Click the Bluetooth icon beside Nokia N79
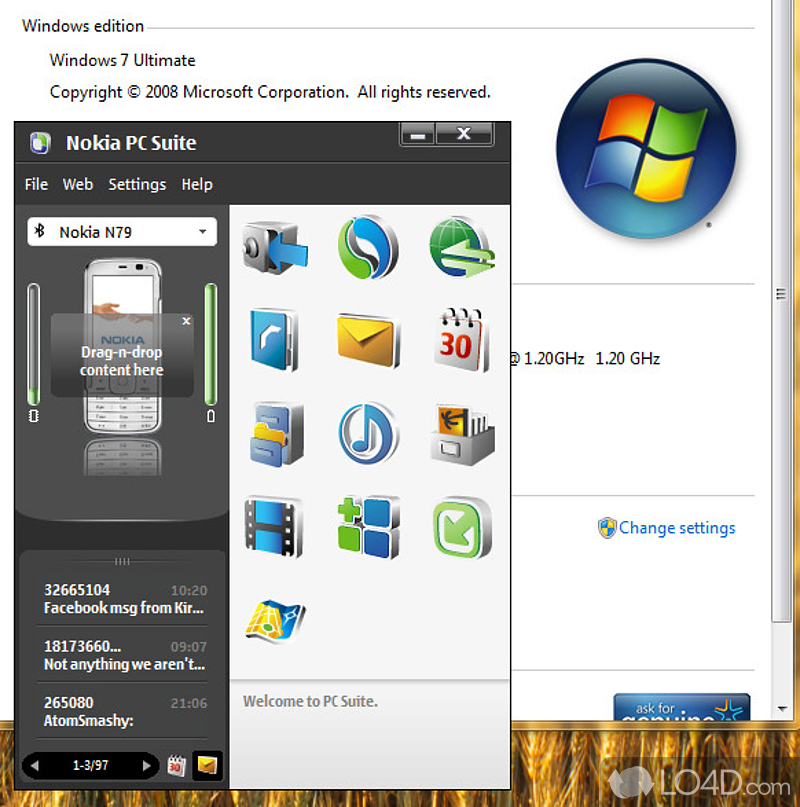This screenshot has width=800, height=807. (40, 231)
